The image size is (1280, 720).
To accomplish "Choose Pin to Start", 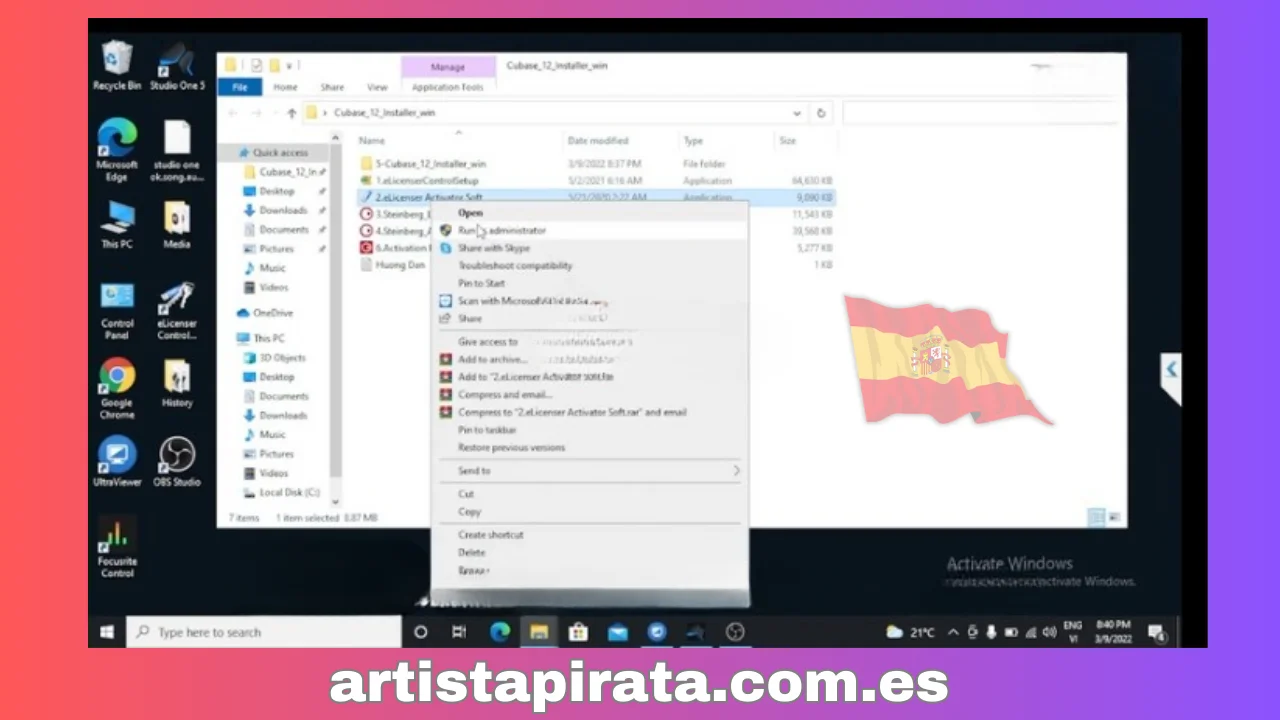I will click(x=590, y=284).
